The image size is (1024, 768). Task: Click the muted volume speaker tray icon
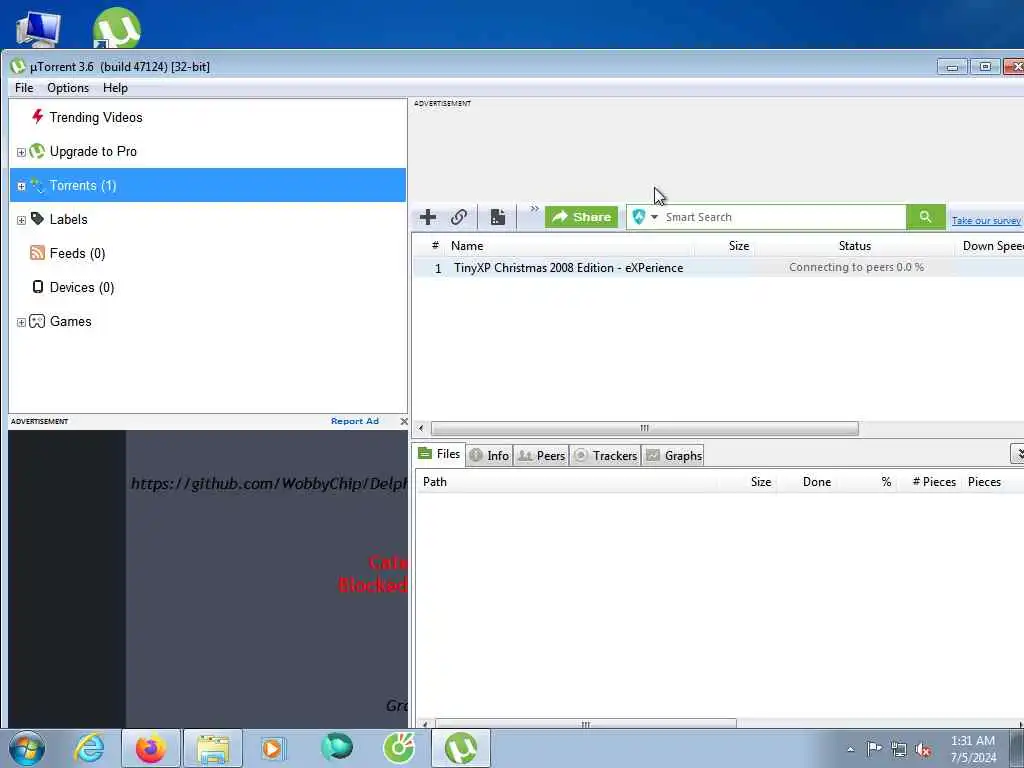point(923,750)
